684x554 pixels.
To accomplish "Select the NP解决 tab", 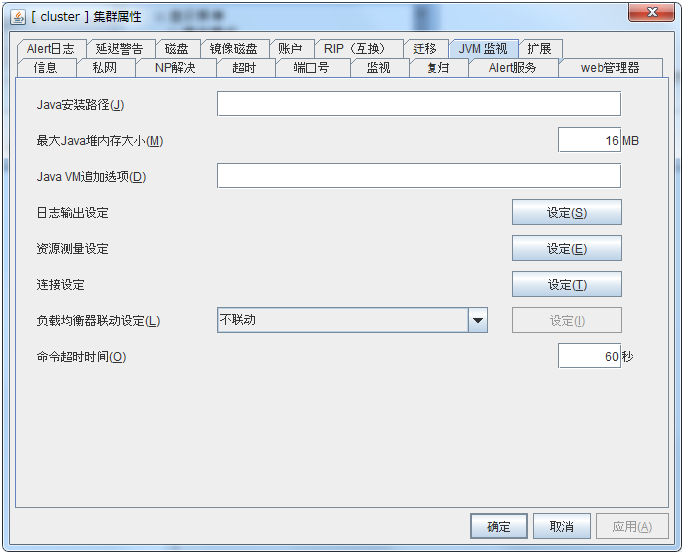I will click(175, 68).
